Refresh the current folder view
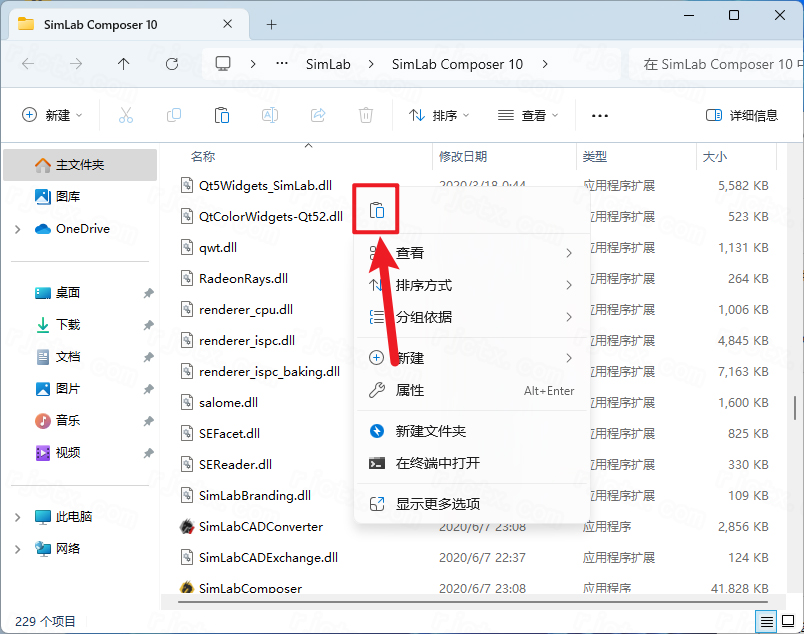The image size is (804, 634). pos(172,64)
